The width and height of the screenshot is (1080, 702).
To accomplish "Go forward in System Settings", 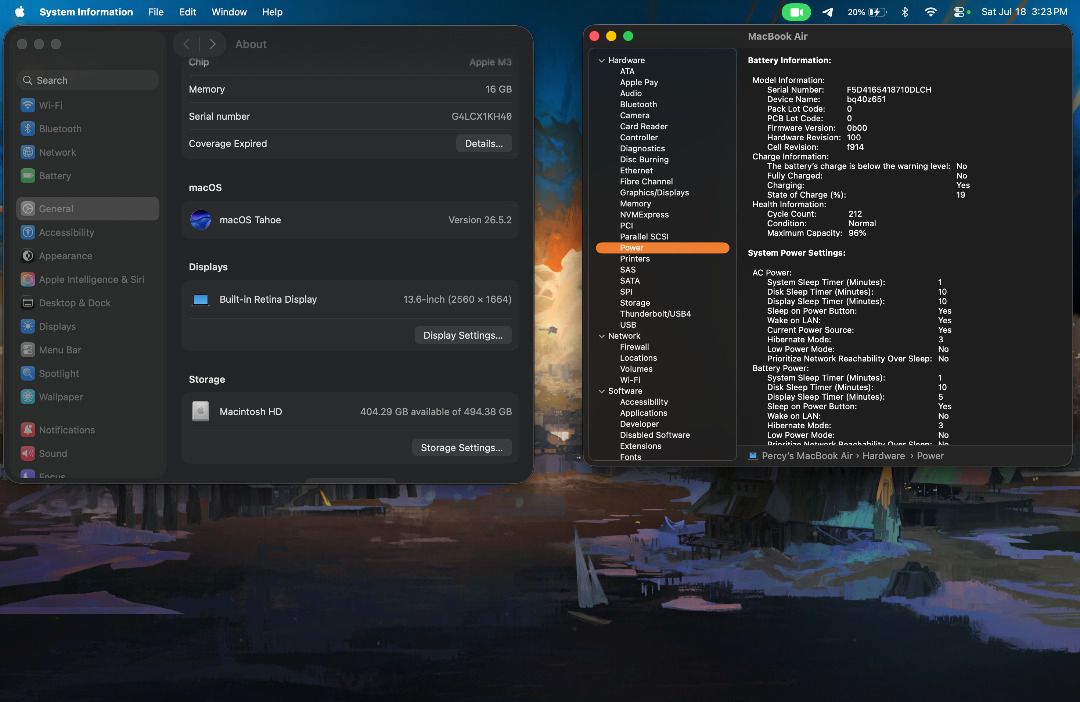I will [212, 44].
